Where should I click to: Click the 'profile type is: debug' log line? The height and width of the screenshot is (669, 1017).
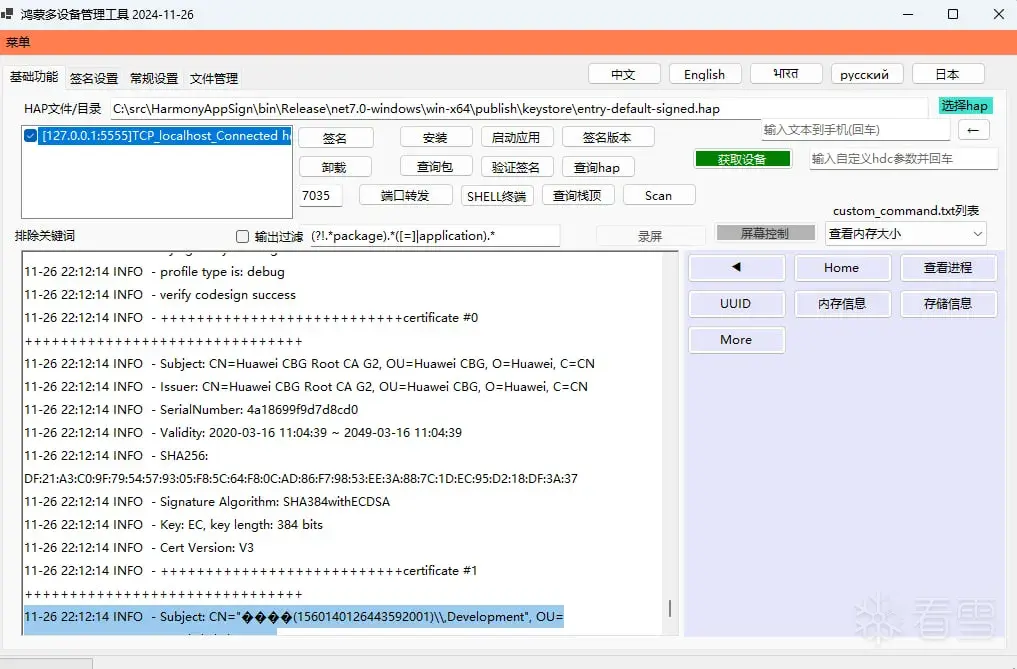[x=154, y=272]
